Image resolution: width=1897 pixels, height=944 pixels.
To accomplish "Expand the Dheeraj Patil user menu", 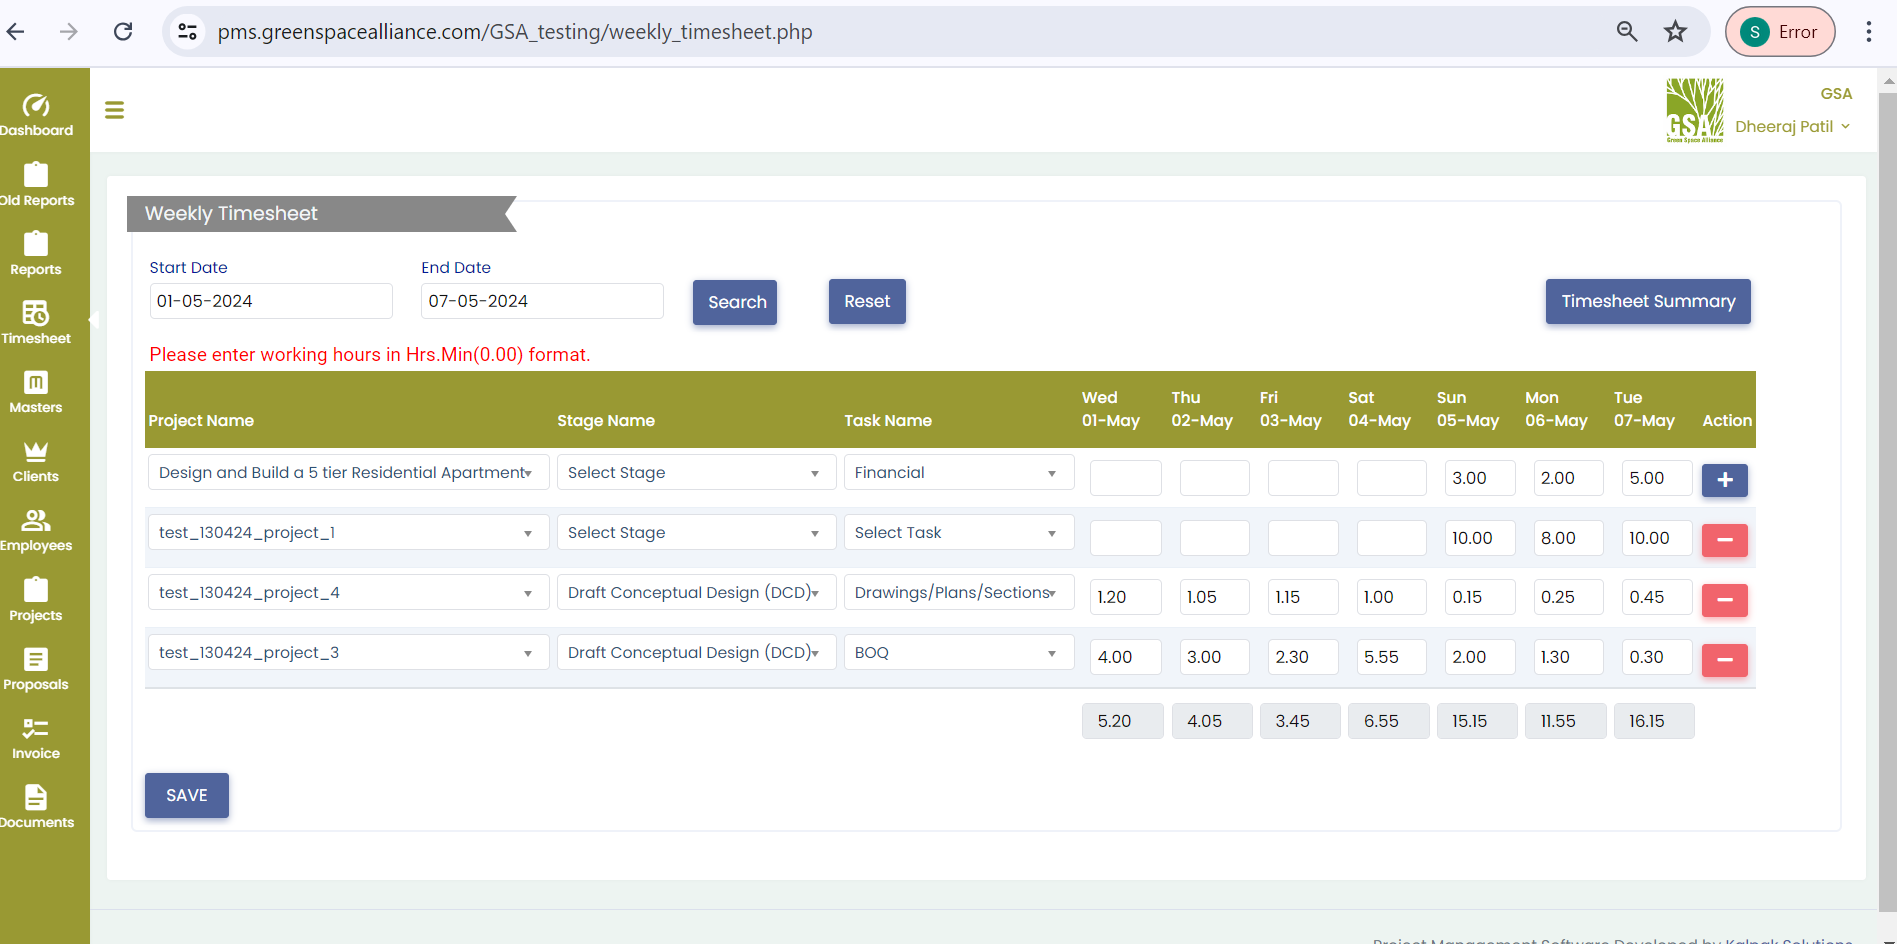I will 1792,127.
